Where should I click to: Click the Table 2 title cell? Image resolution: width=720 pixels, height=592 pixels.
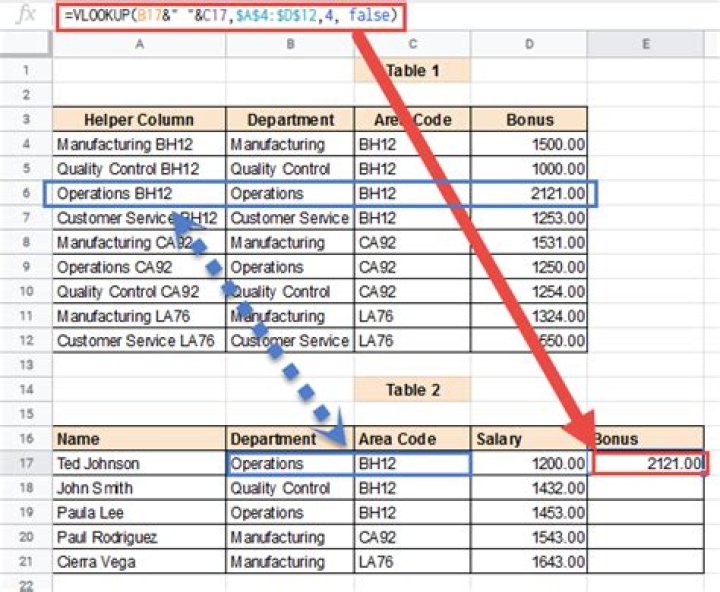412,389
